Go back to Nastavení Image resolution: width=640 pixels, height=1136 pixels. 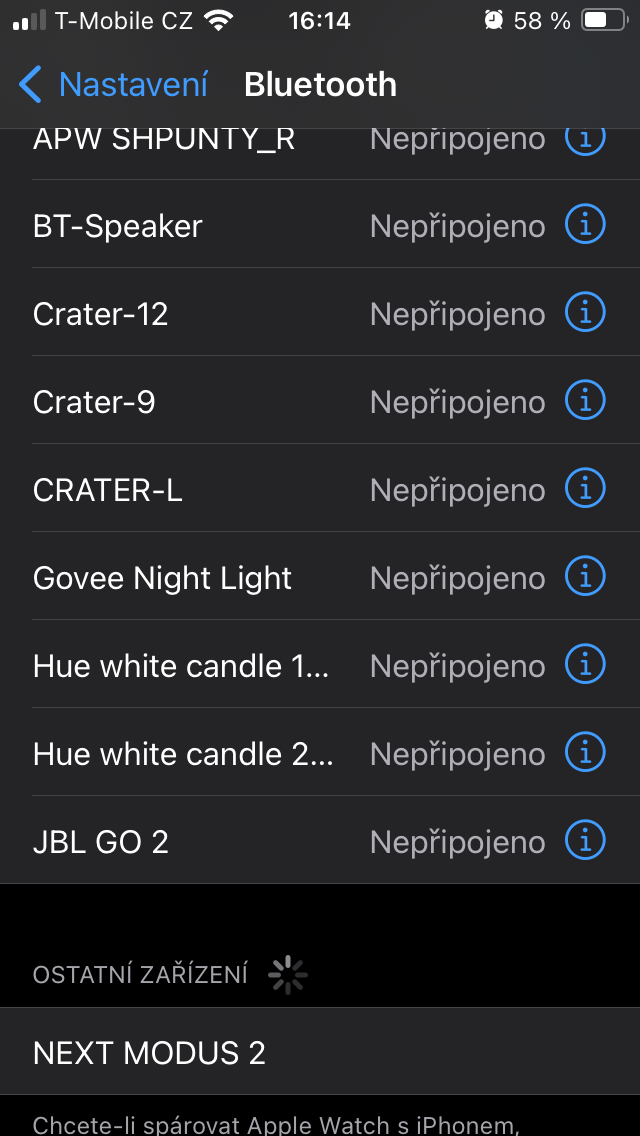coord(133,85)
